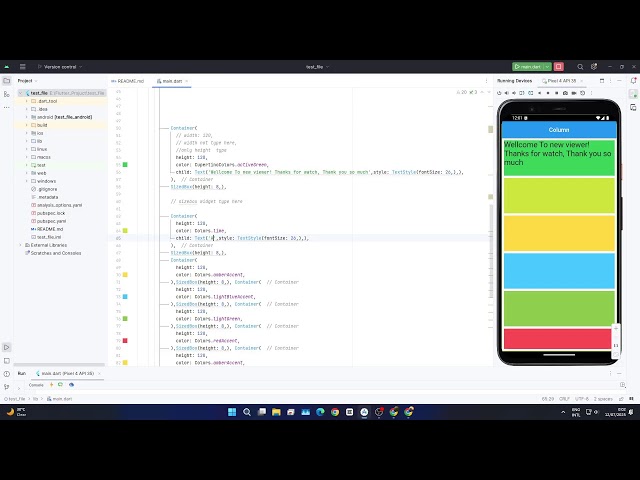Open Windows Start menu on taskbar
Screen dimensions: 640x480
click(x=232, y=412)
